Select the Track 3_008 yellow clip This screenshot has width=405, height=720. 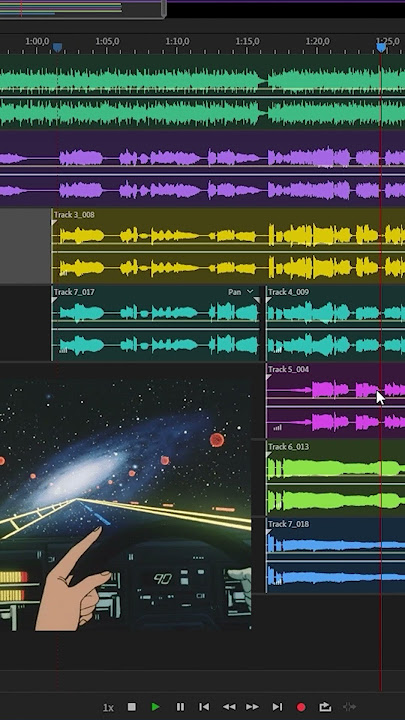click(228, 246)
